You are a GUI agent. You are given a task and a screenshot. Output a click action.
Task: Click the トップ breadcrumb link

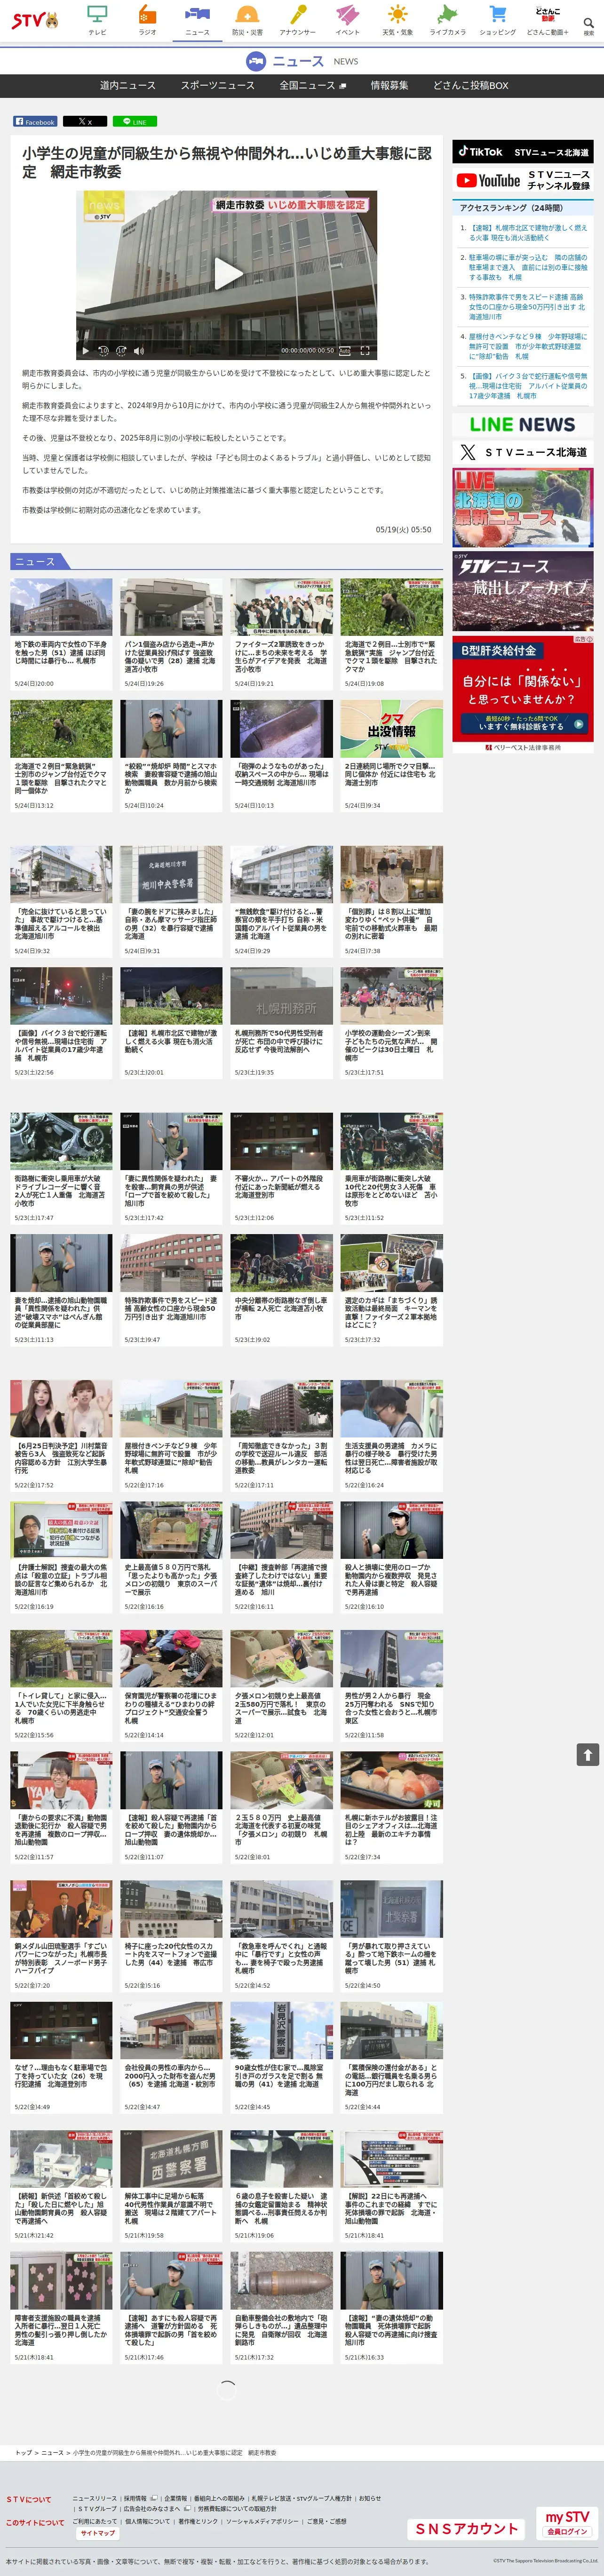23,2452
